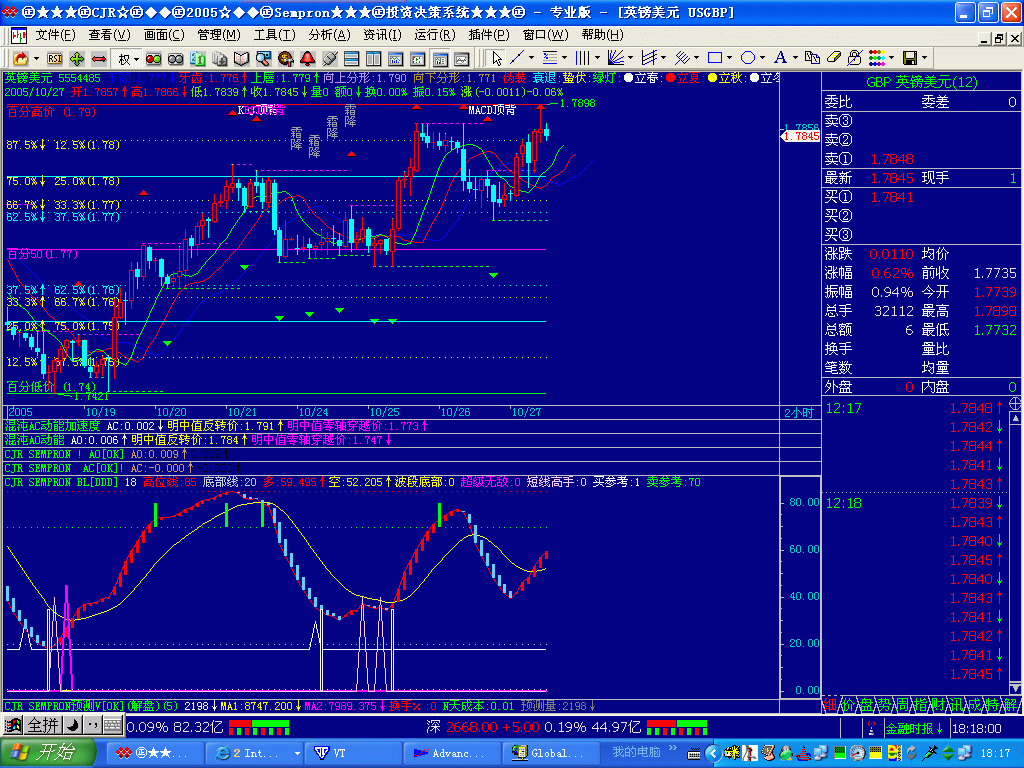Click scroll up arrow in tick list
The image size is (1024, 768).
1016,417
